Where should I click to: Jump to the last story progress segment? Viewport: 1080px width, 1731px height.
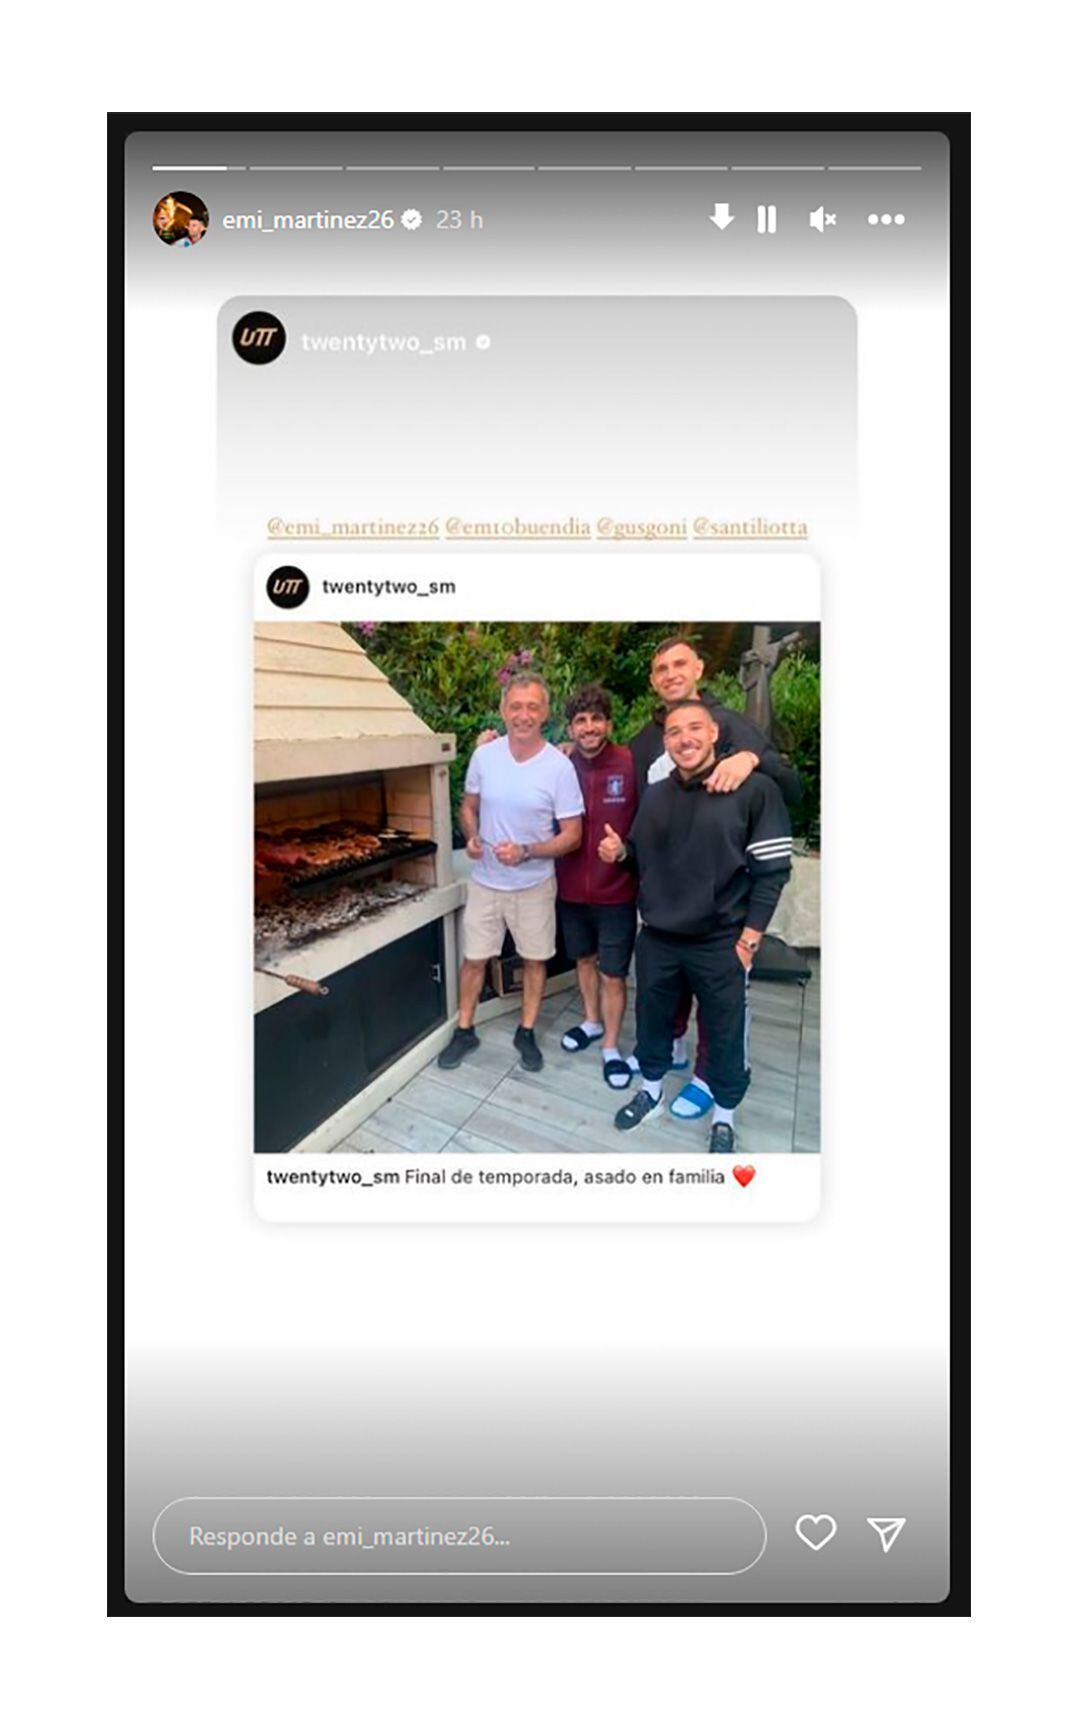[x=874, y=168]
